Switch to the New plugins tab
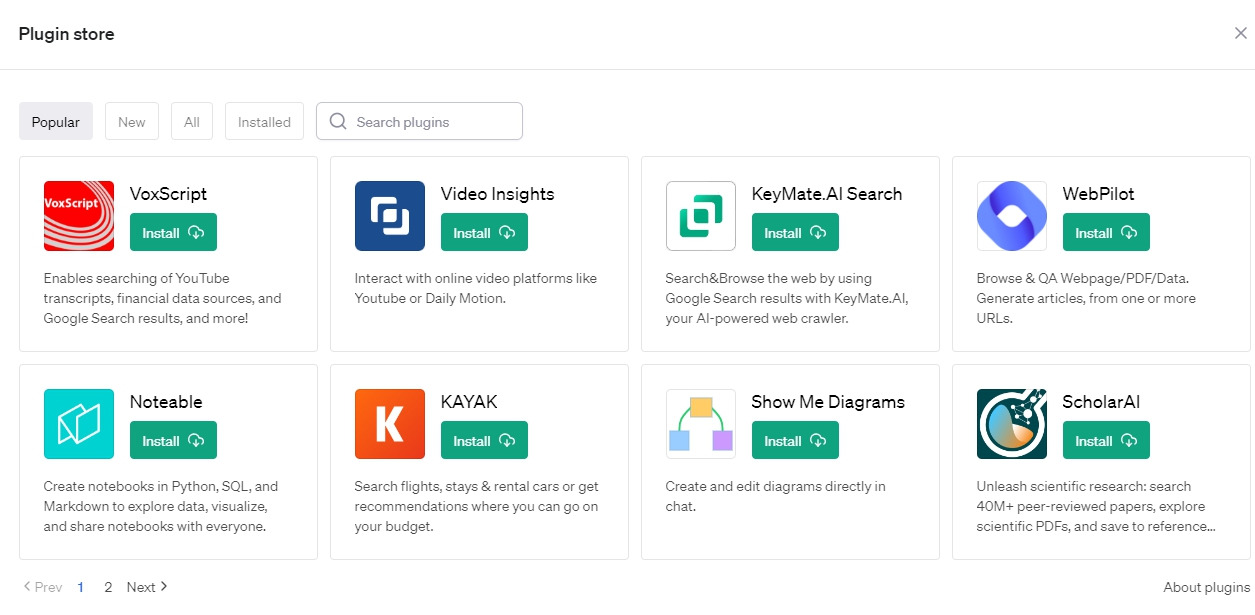This screenshot has height=615, width=1255. [x=132, y=122]
